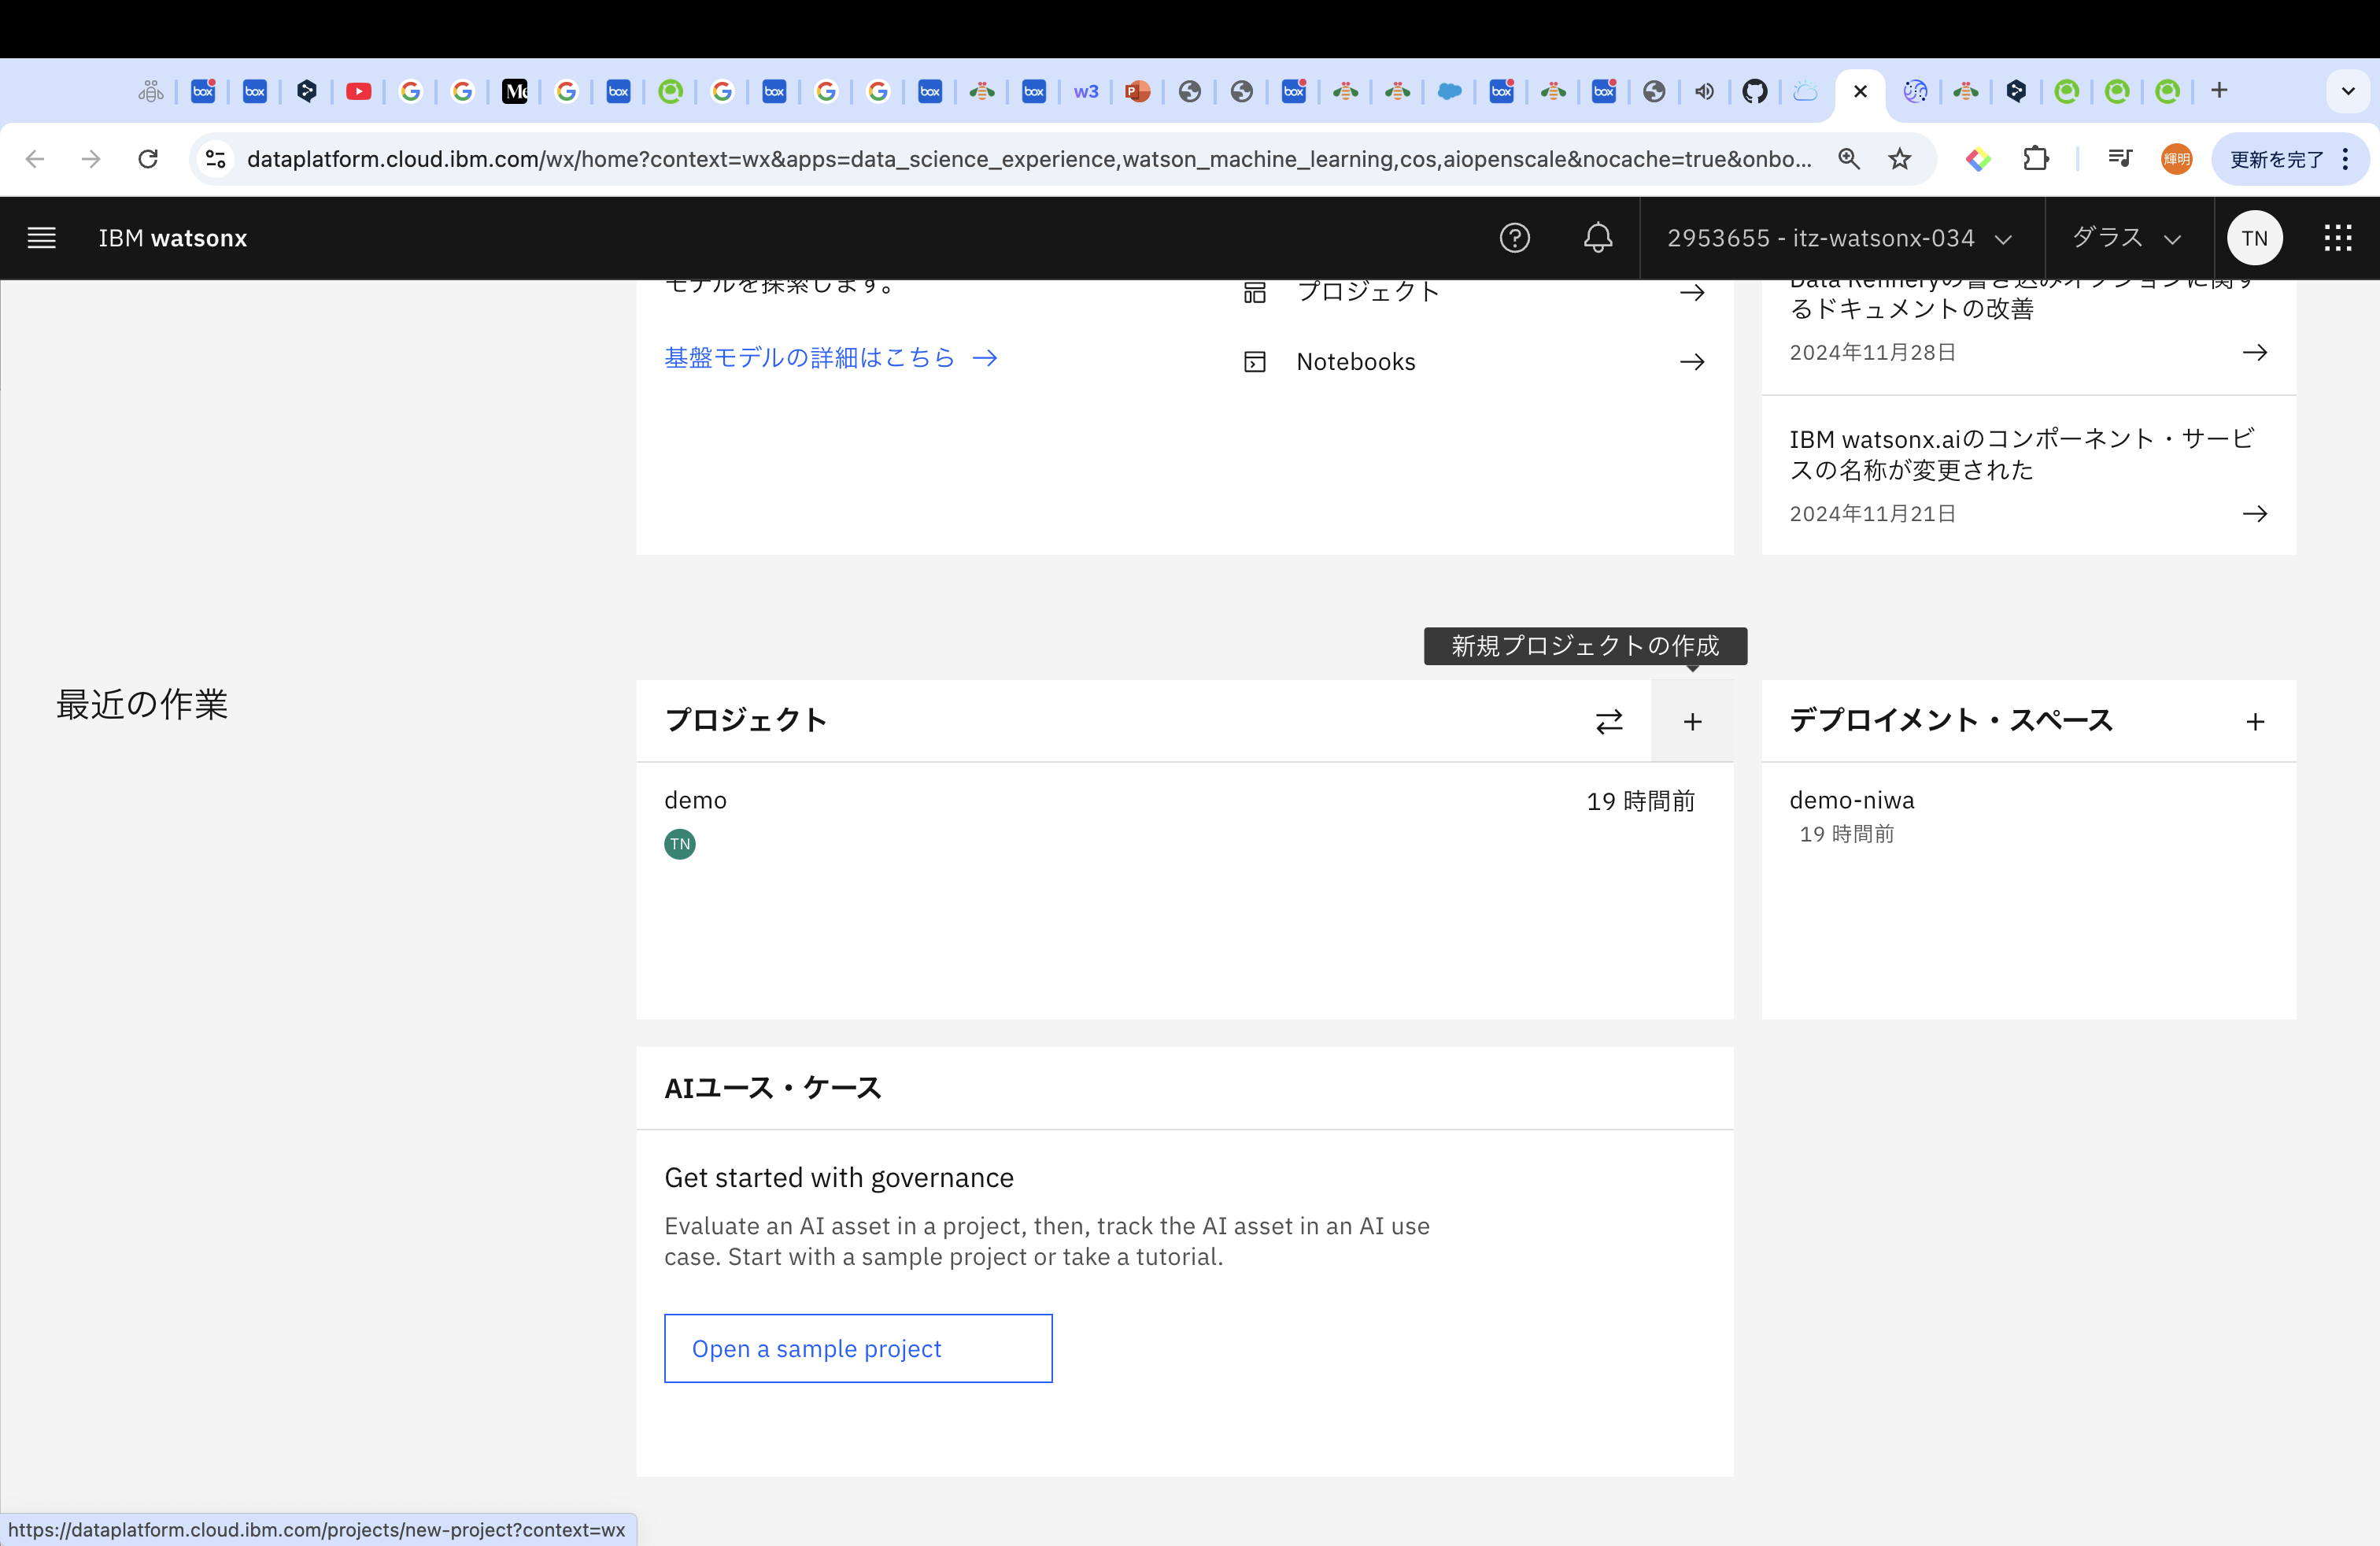Screen dimensions: 2380x1546
Task: Open the 2024年11月21日 news item arrow
Action: 2254,513
